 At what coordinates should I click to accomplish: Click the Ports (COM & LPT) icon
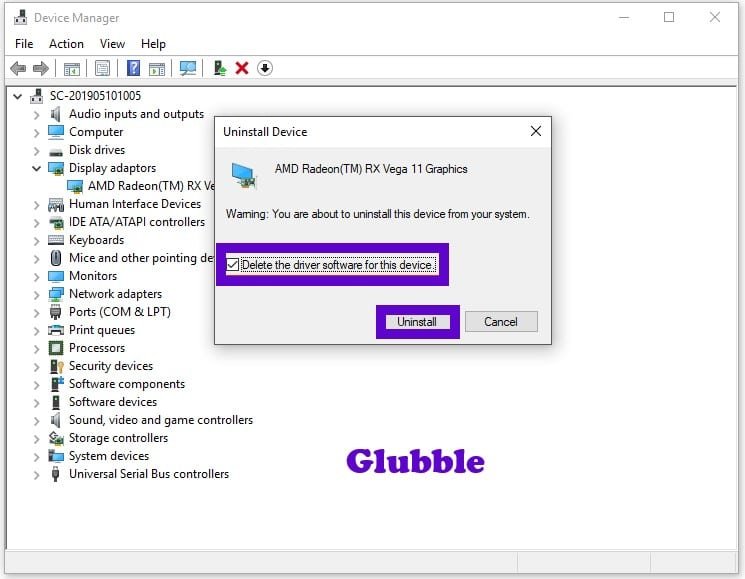(56, 312)
